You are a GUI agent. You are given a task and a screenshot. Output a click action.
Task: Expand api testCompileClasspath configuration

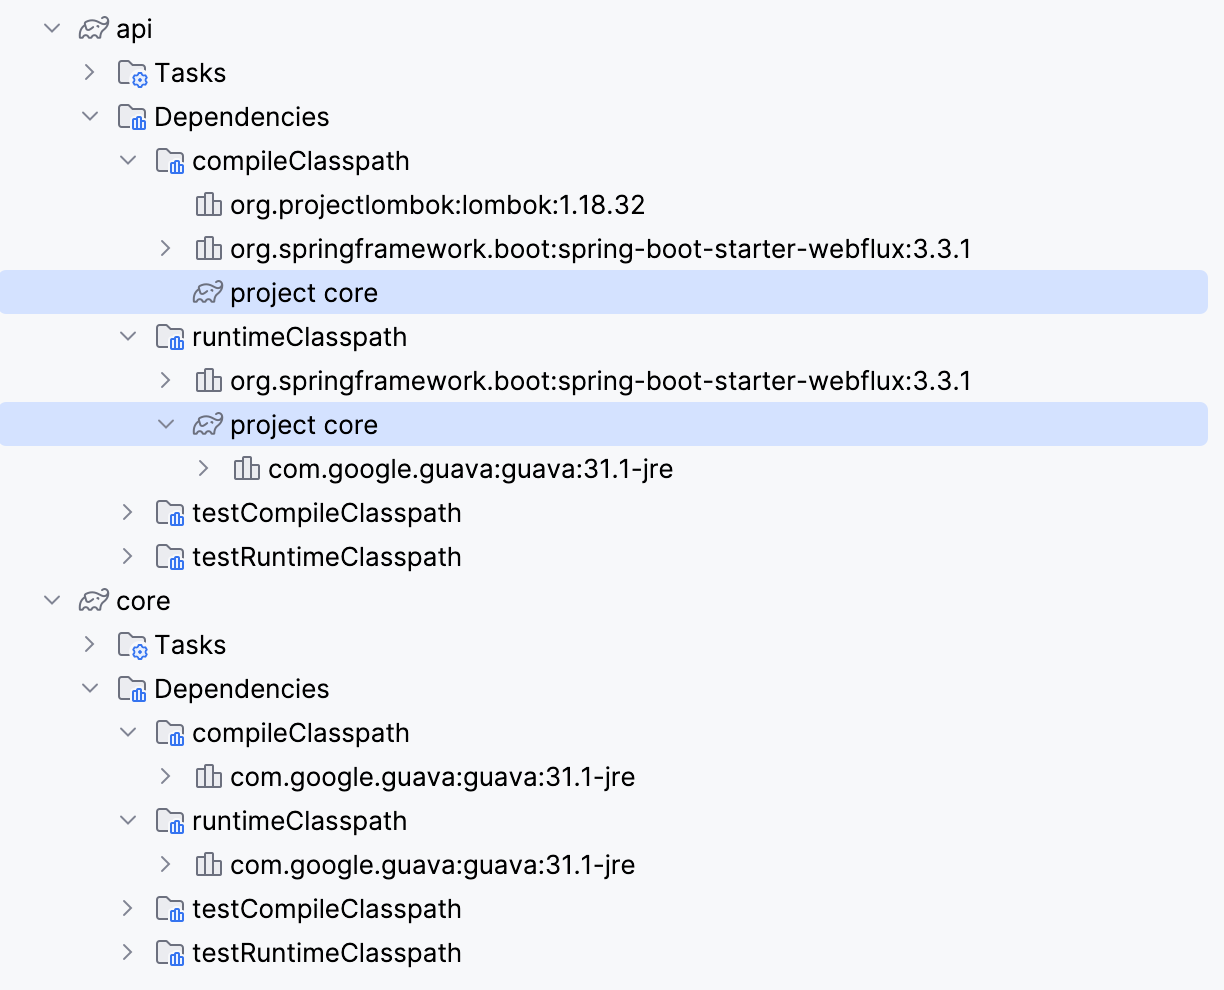click(128, 513)
